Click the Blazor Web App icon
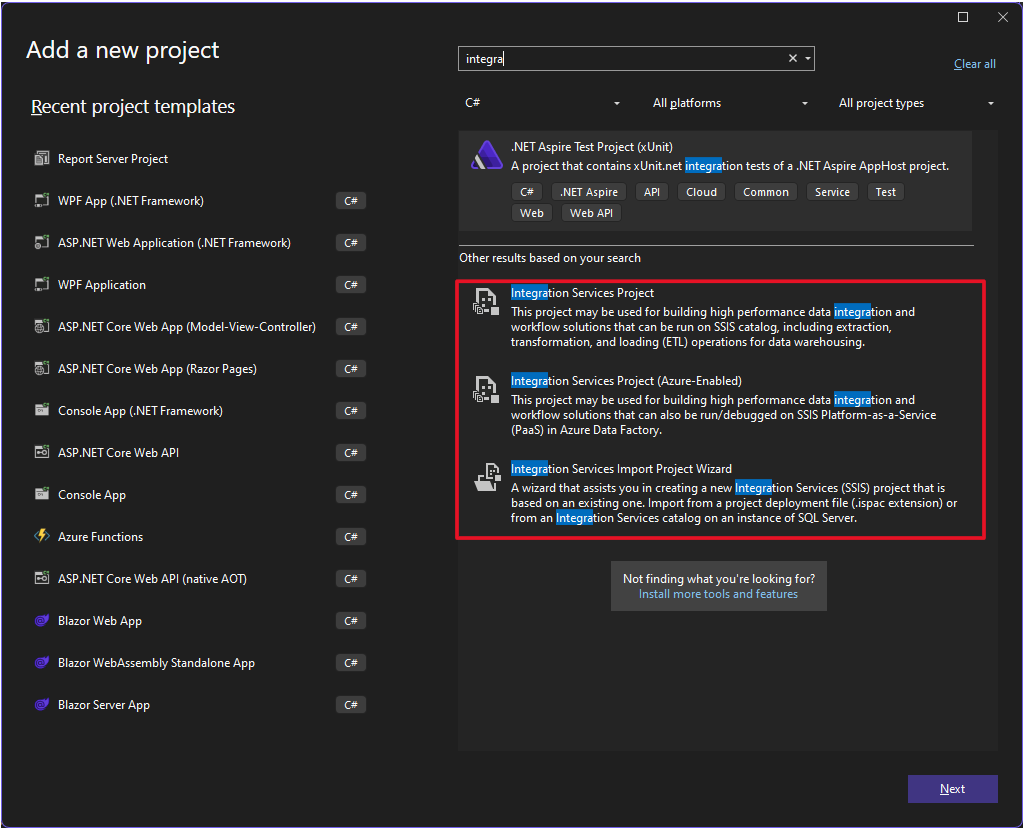The image size is (1025, 829). [42, 621]
